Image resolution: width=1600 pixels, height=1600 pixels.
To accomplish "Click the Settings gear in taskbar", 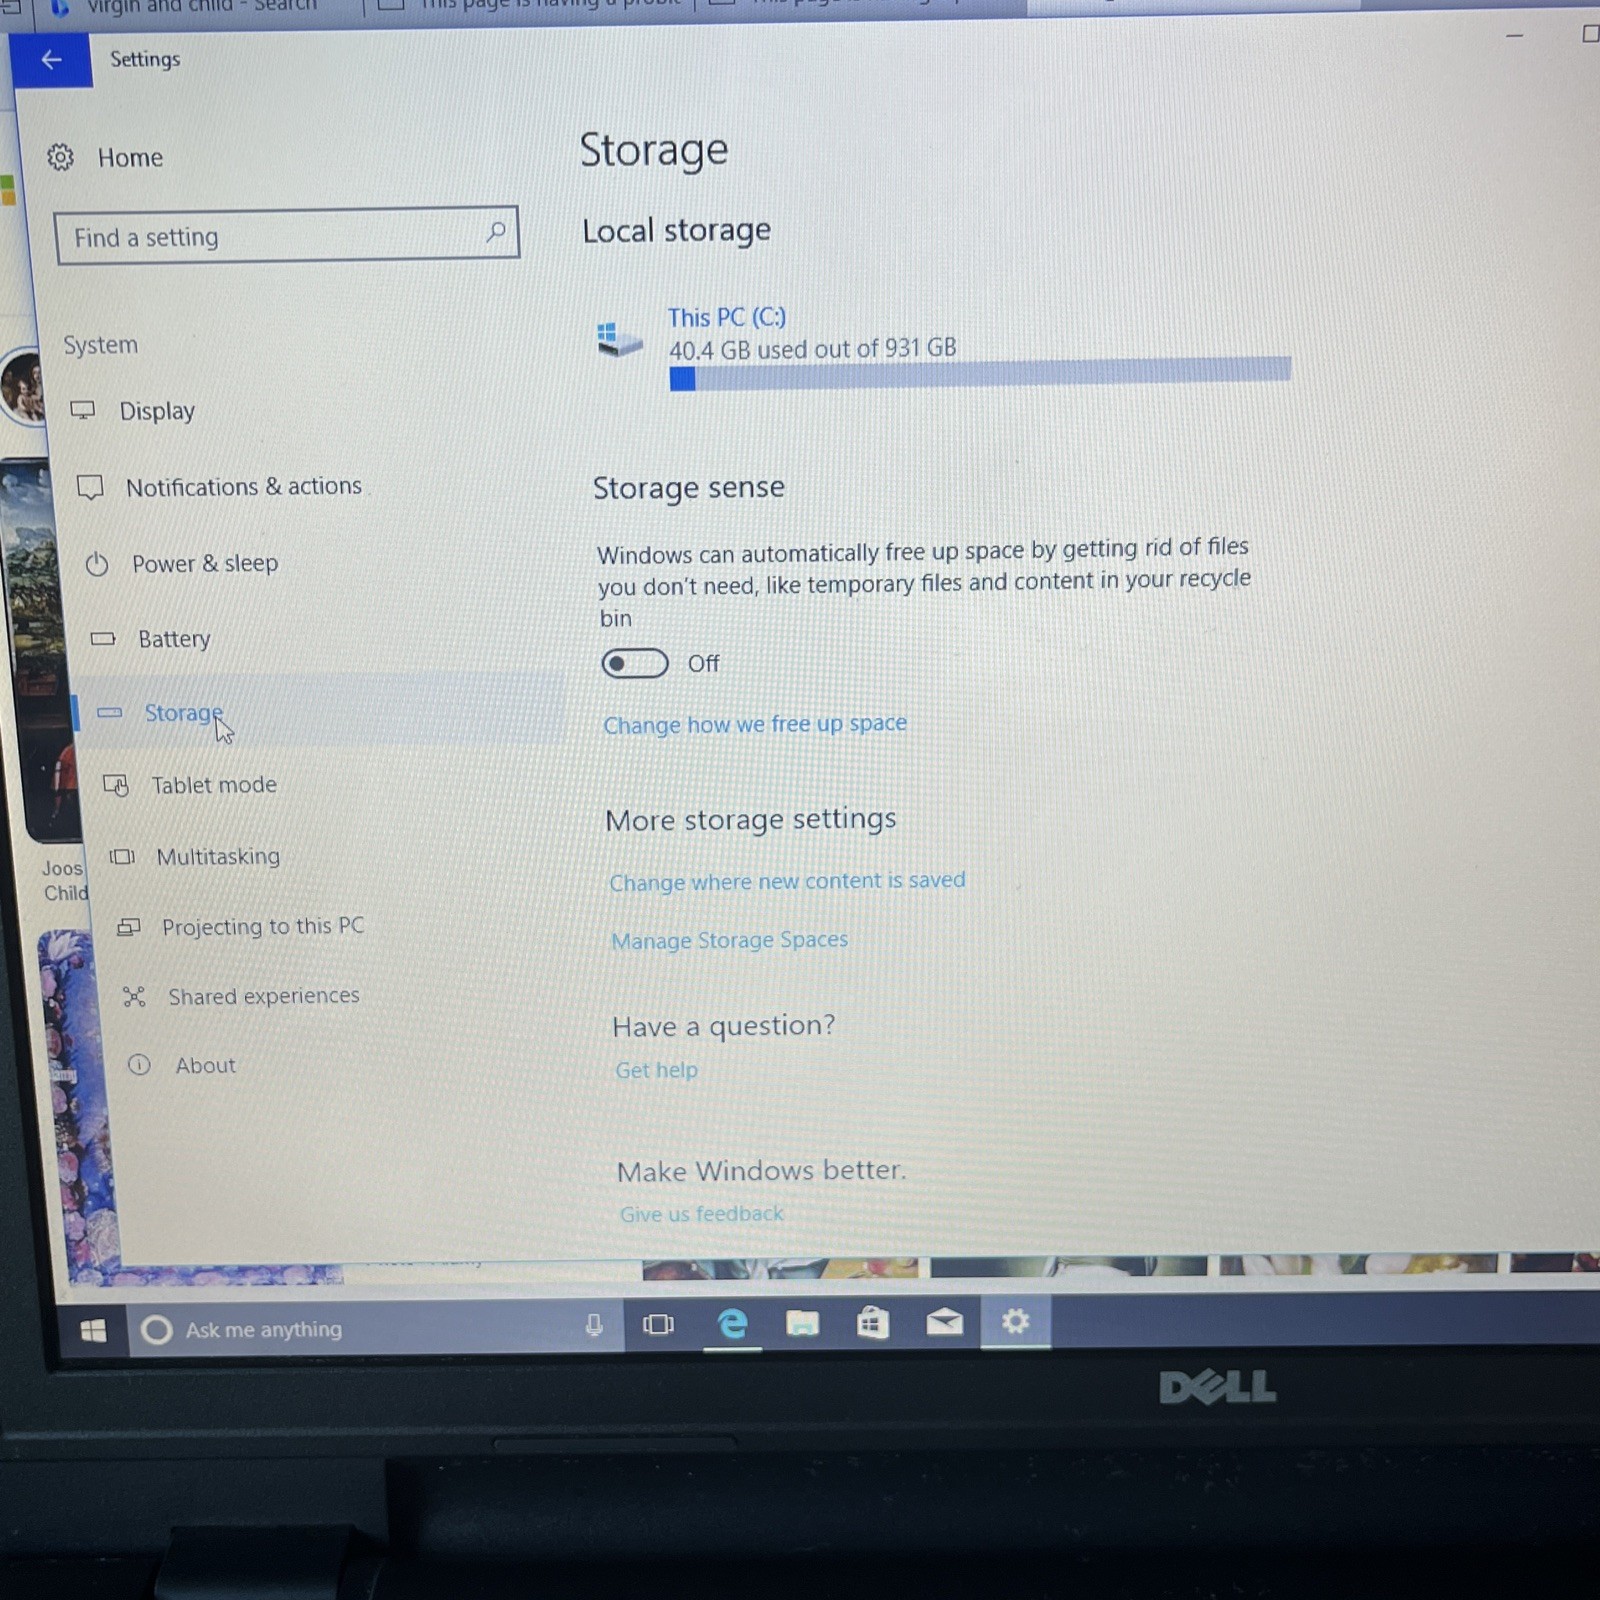I will (1015, 1322).
